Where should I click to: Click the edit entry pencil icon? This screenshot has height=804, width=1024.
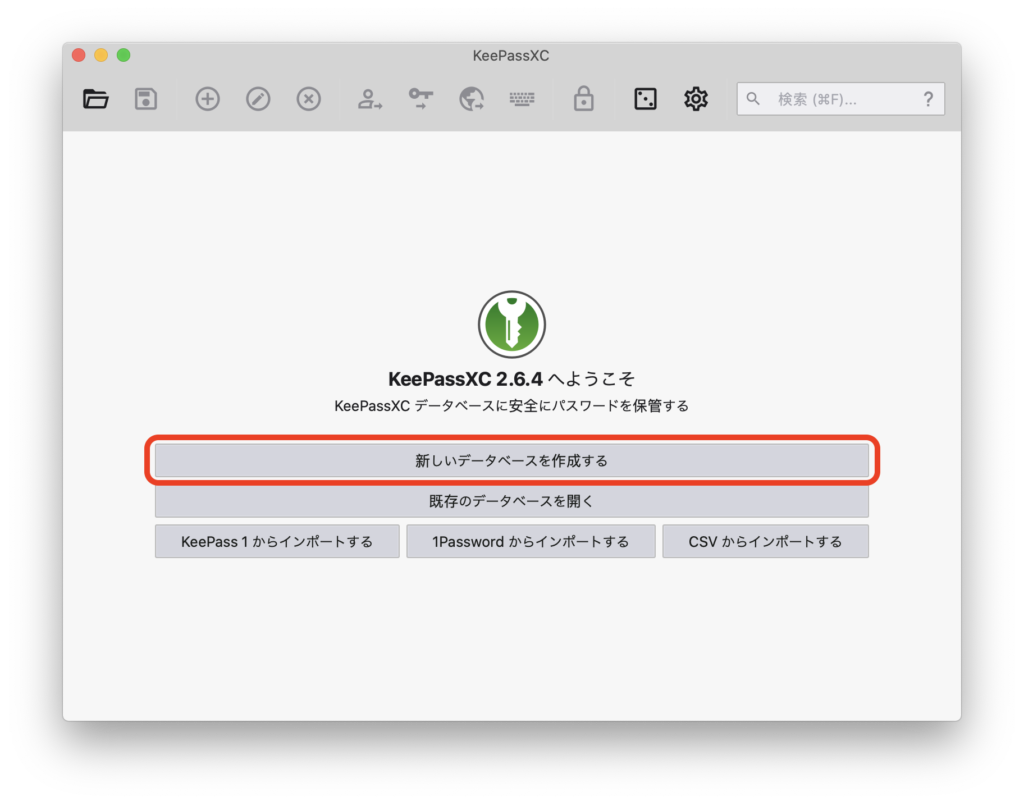click(258, 99)
